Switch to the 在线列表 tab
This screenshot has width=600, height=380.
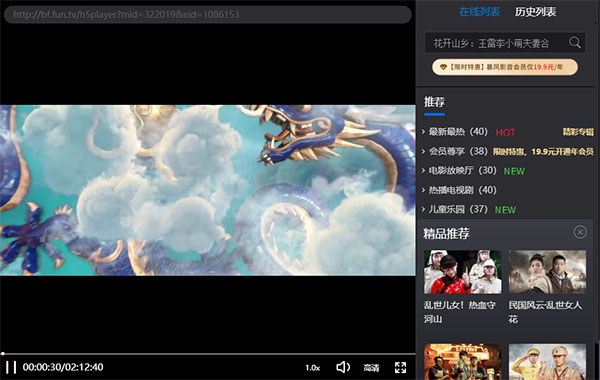point(479,12)
